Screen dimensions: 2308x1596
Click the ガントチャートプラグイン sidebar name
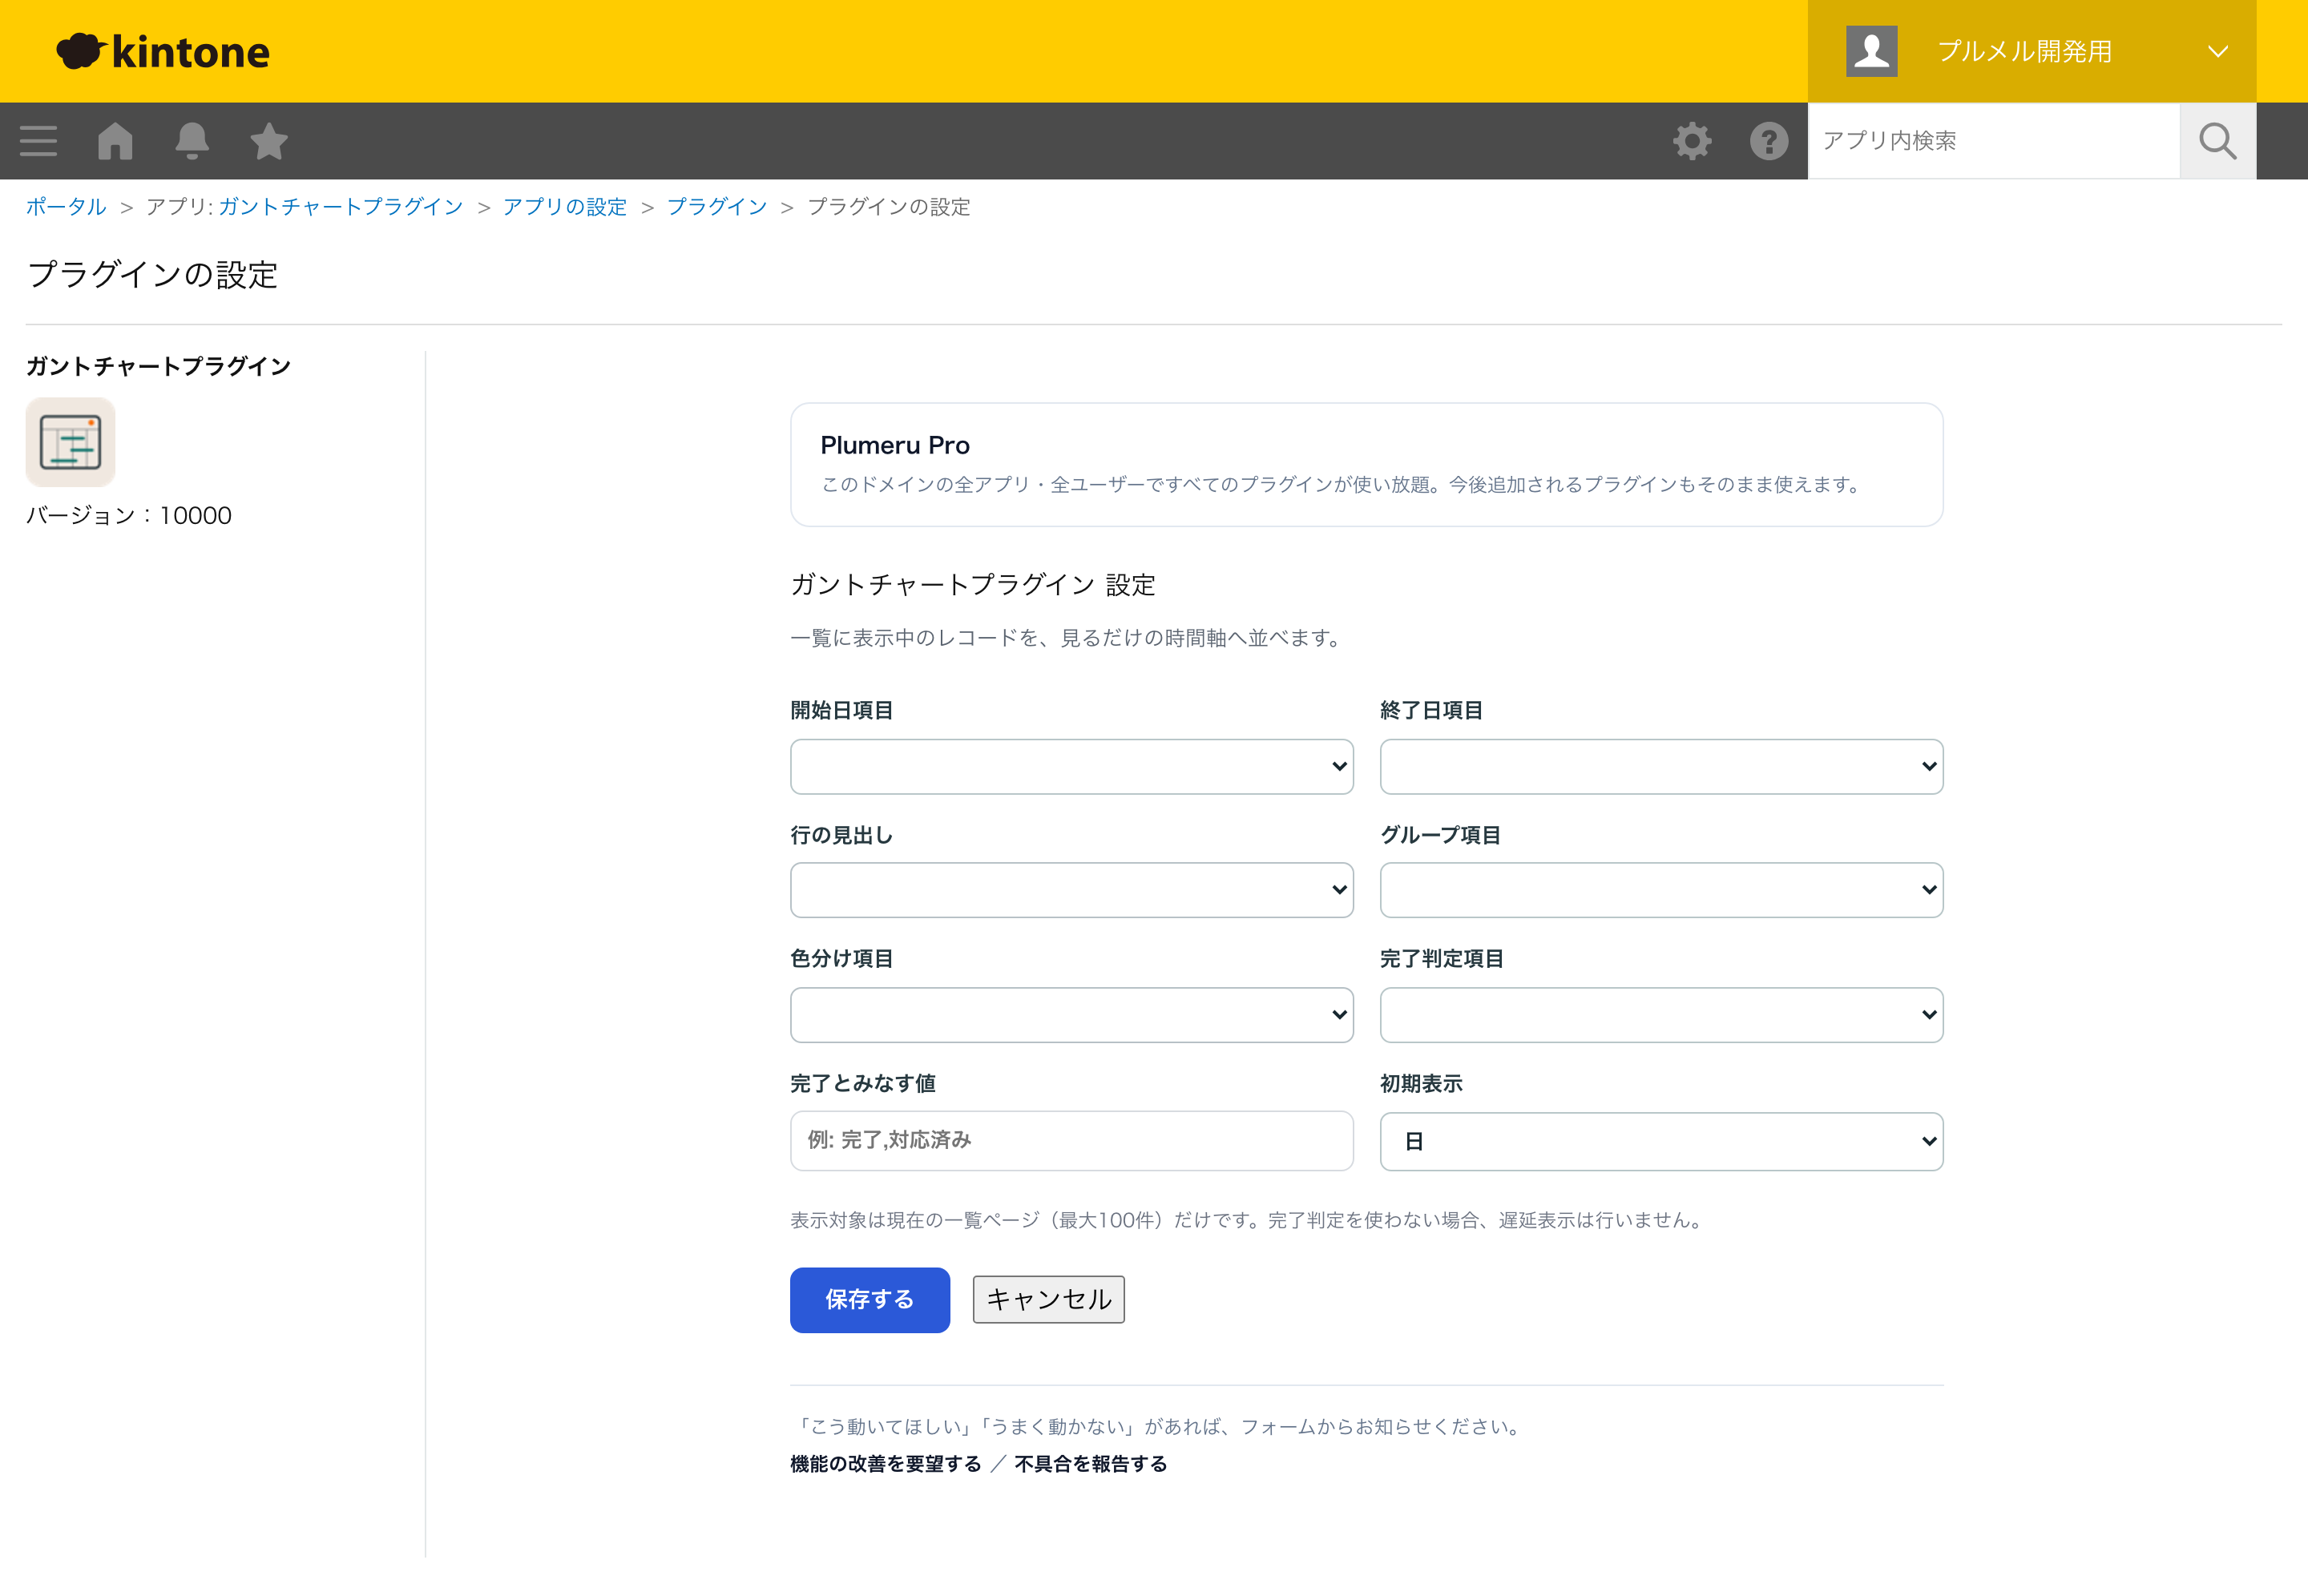pyautogui.click(x=158, y=367)
